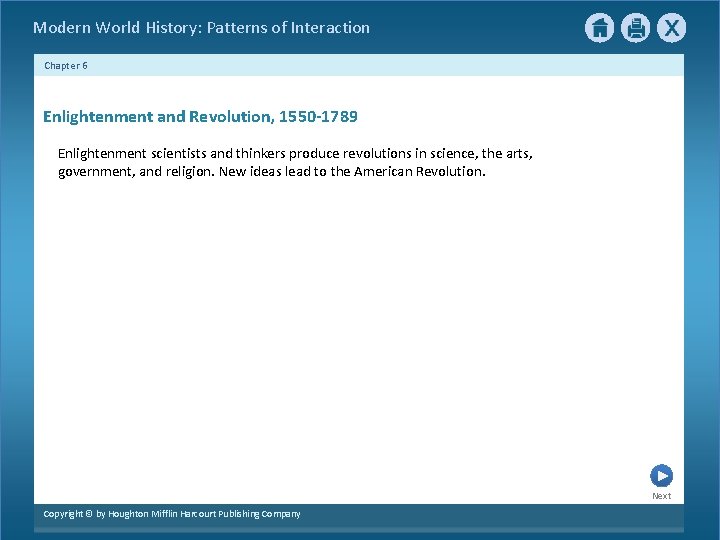Print the page using printer icon

coord(636,28)
